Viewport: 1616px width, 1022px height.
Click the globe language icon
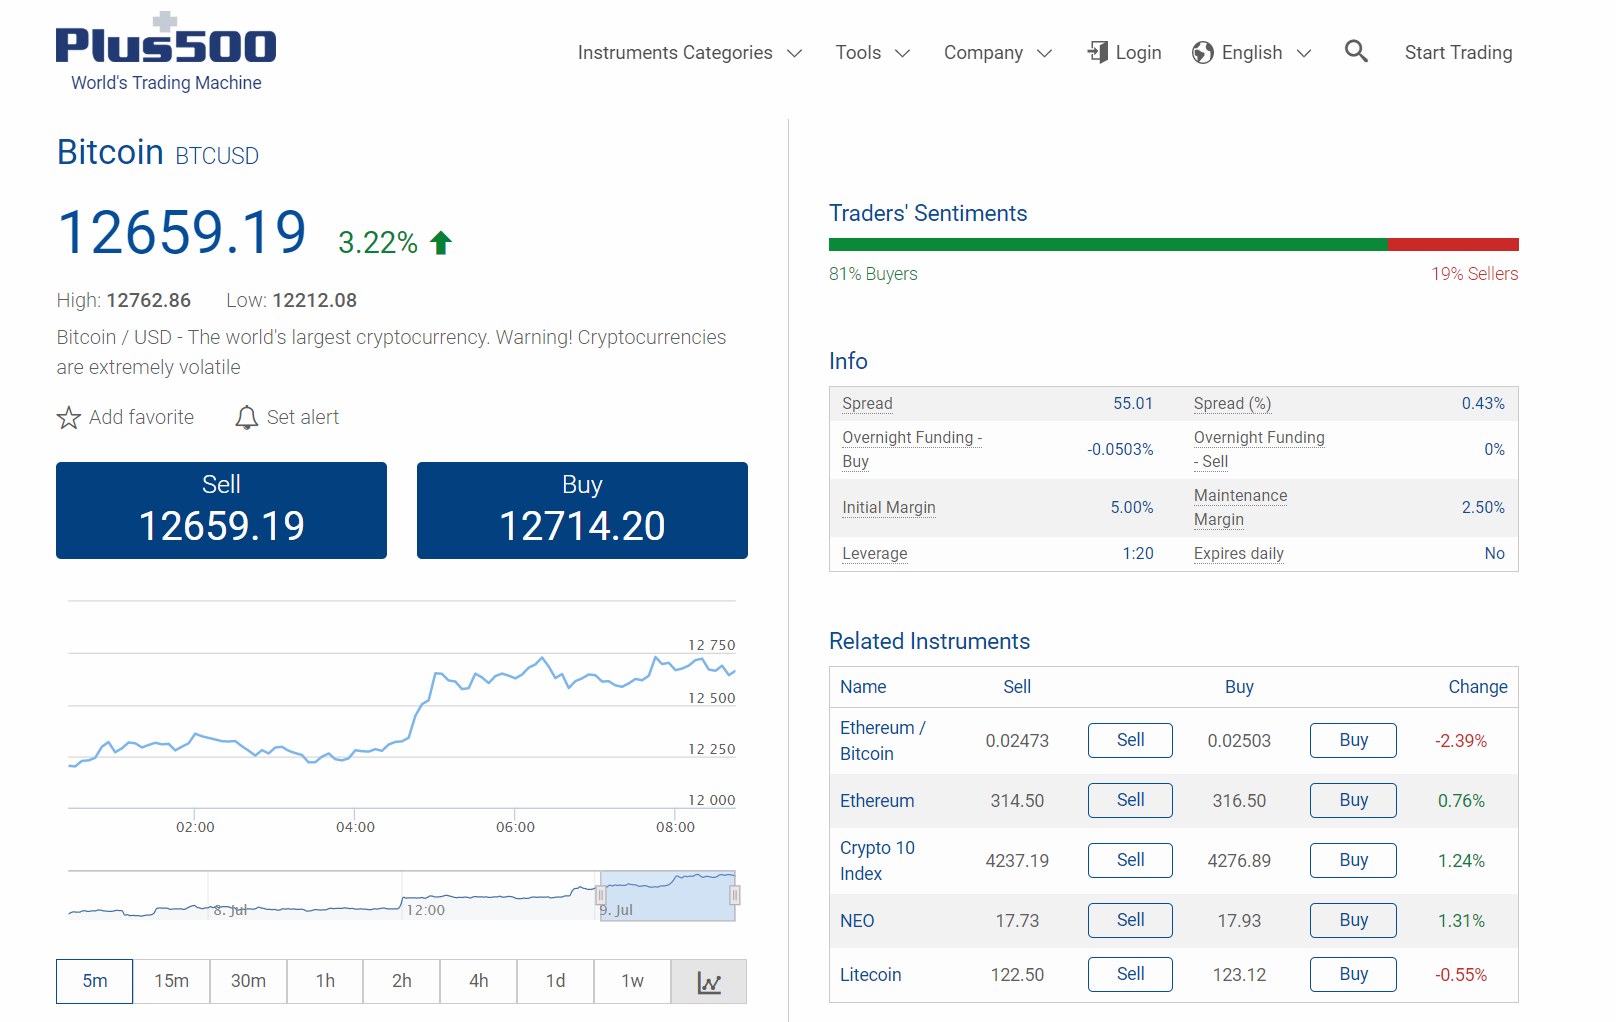(1203, 52)
